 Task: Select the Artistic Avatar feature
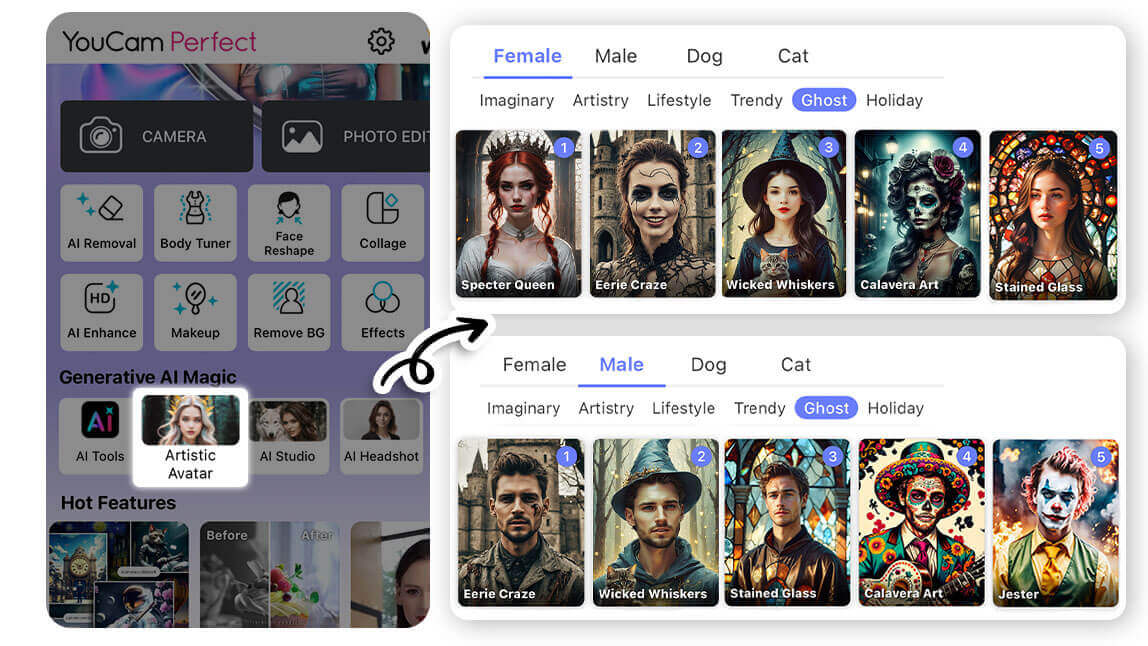[x=190, y=437]
